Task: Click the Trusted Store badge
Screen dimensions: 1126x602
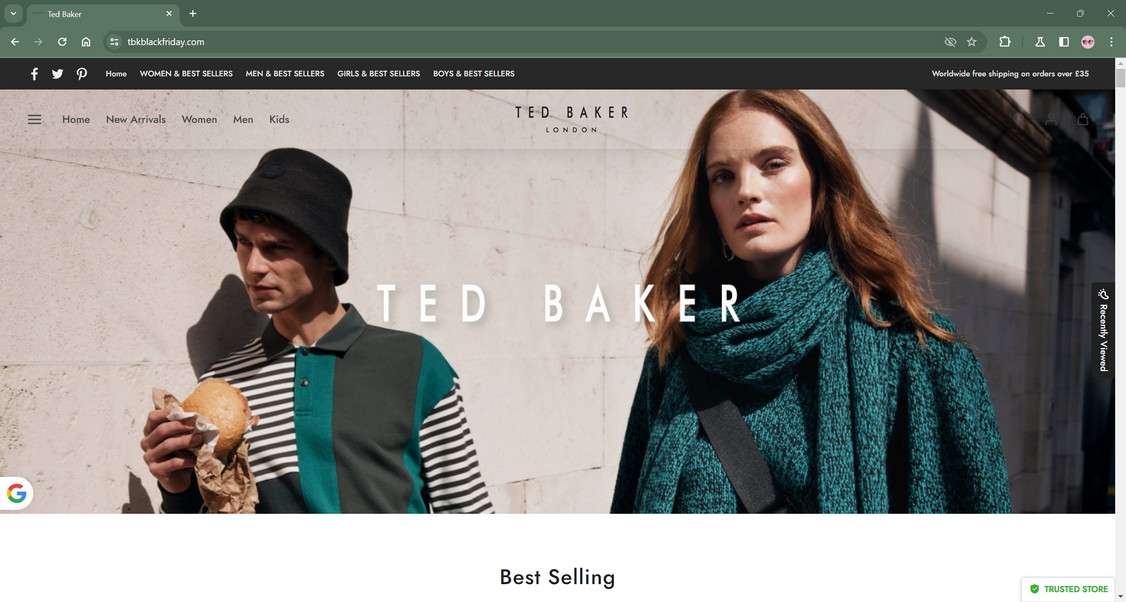Action: [x=1069, y=589]
